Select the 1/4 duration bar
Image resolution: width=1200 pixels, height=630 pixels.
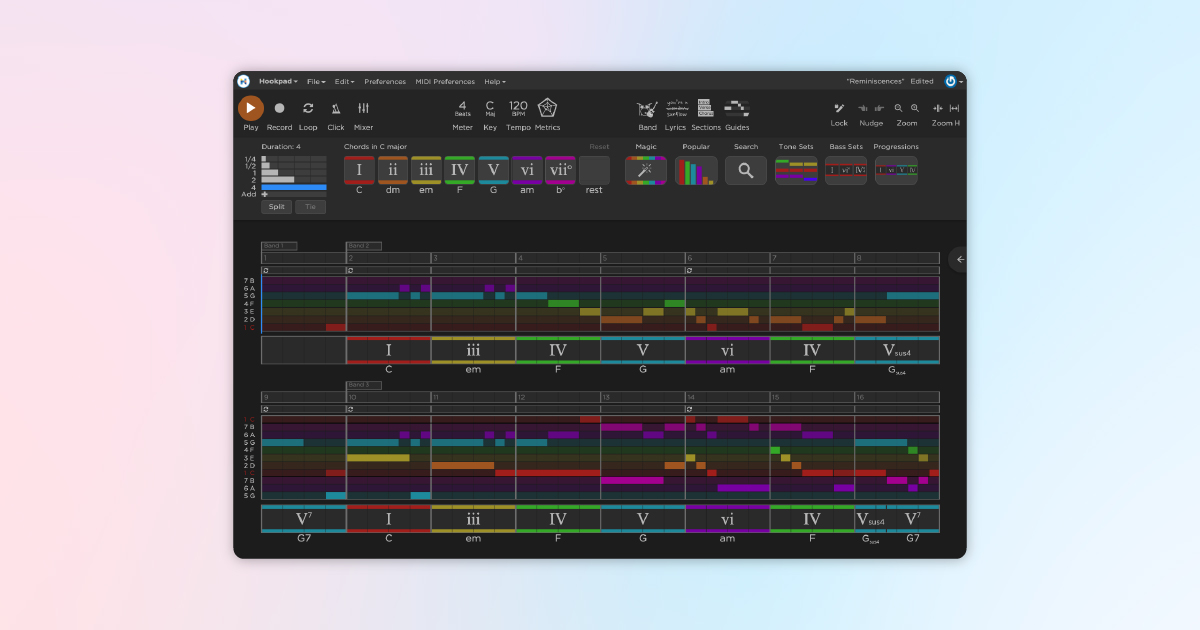click(x=264, y=158)
